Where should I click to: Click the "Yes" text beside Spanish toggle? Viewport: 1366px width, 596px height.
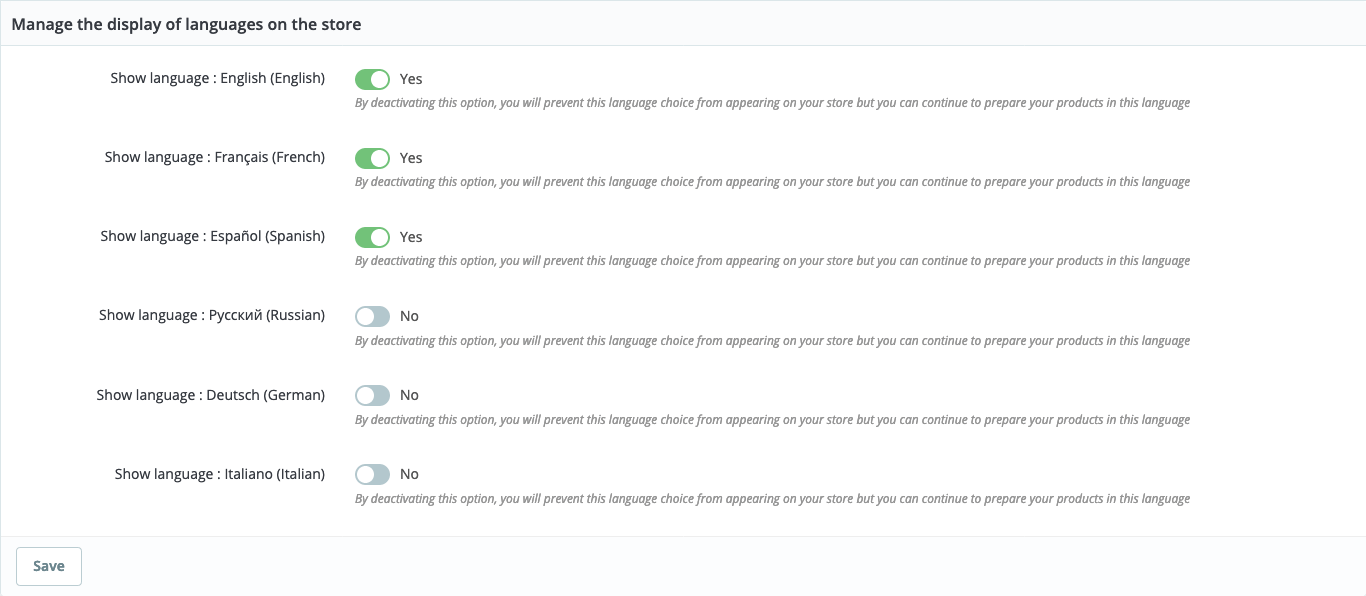pyautogui.click(x=411, y=237)
